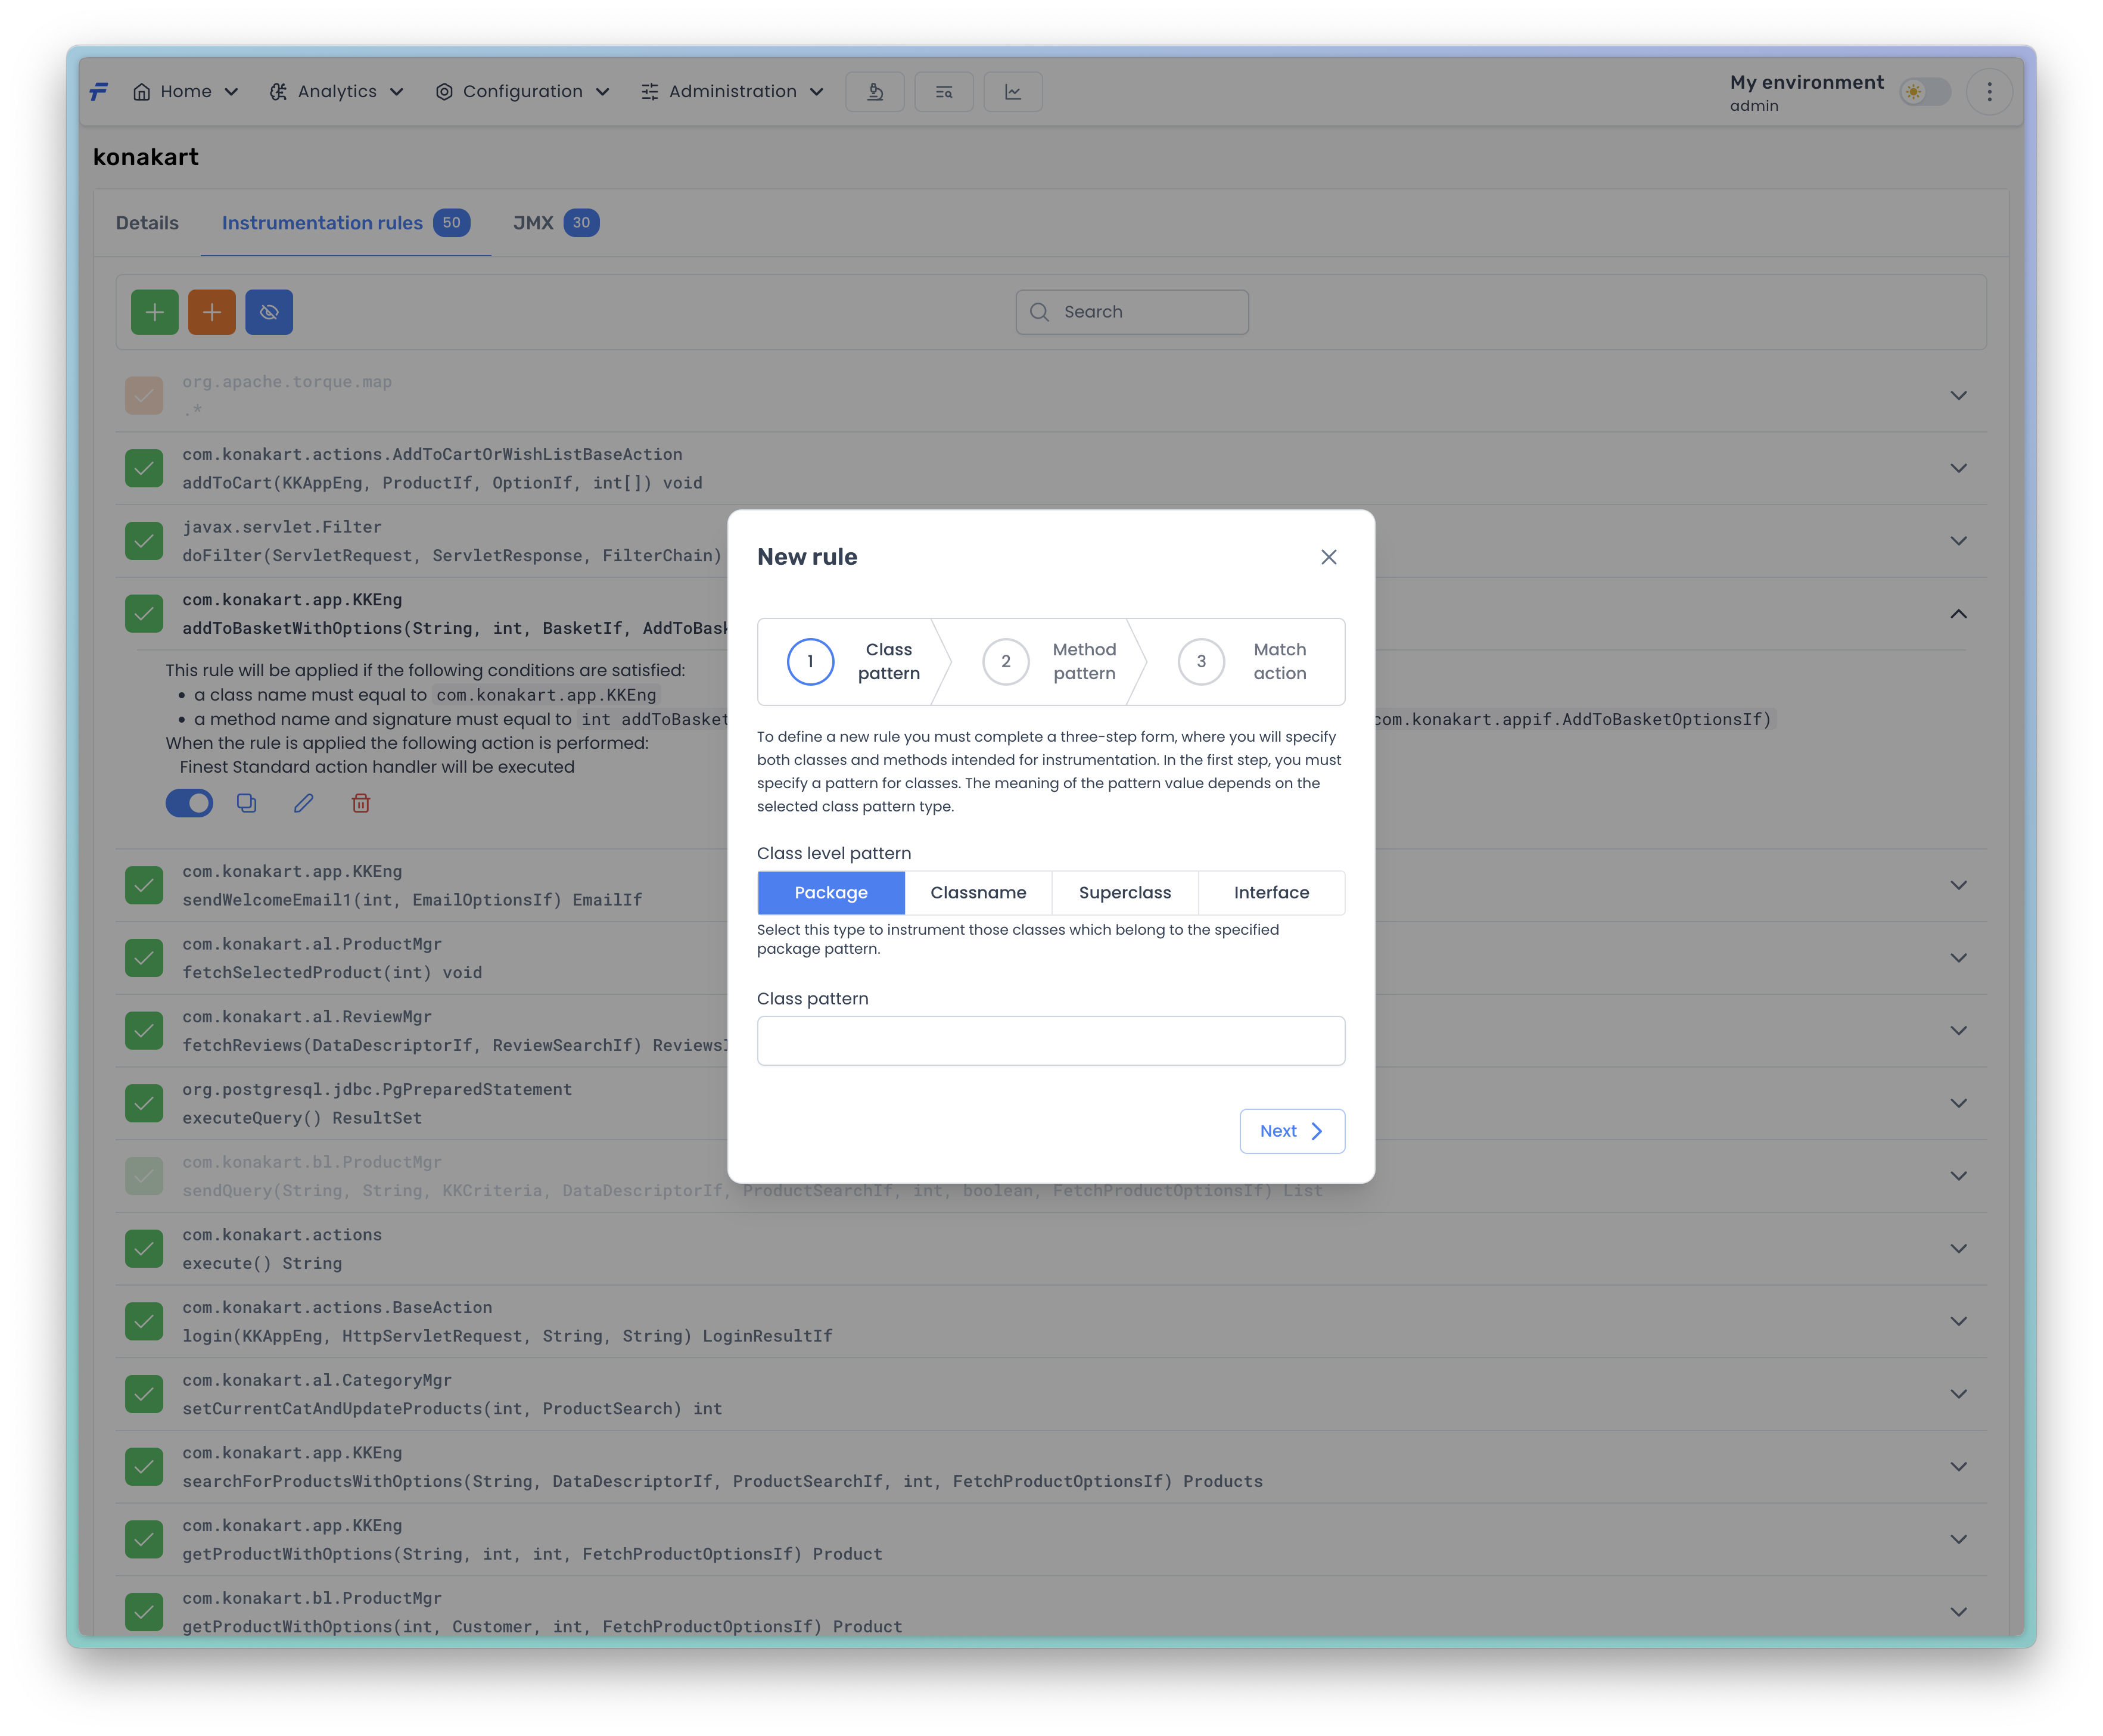Click the orange plus button
Image resolution: width=2103 pixels, height=1736 pixels.
click(212, 312)
